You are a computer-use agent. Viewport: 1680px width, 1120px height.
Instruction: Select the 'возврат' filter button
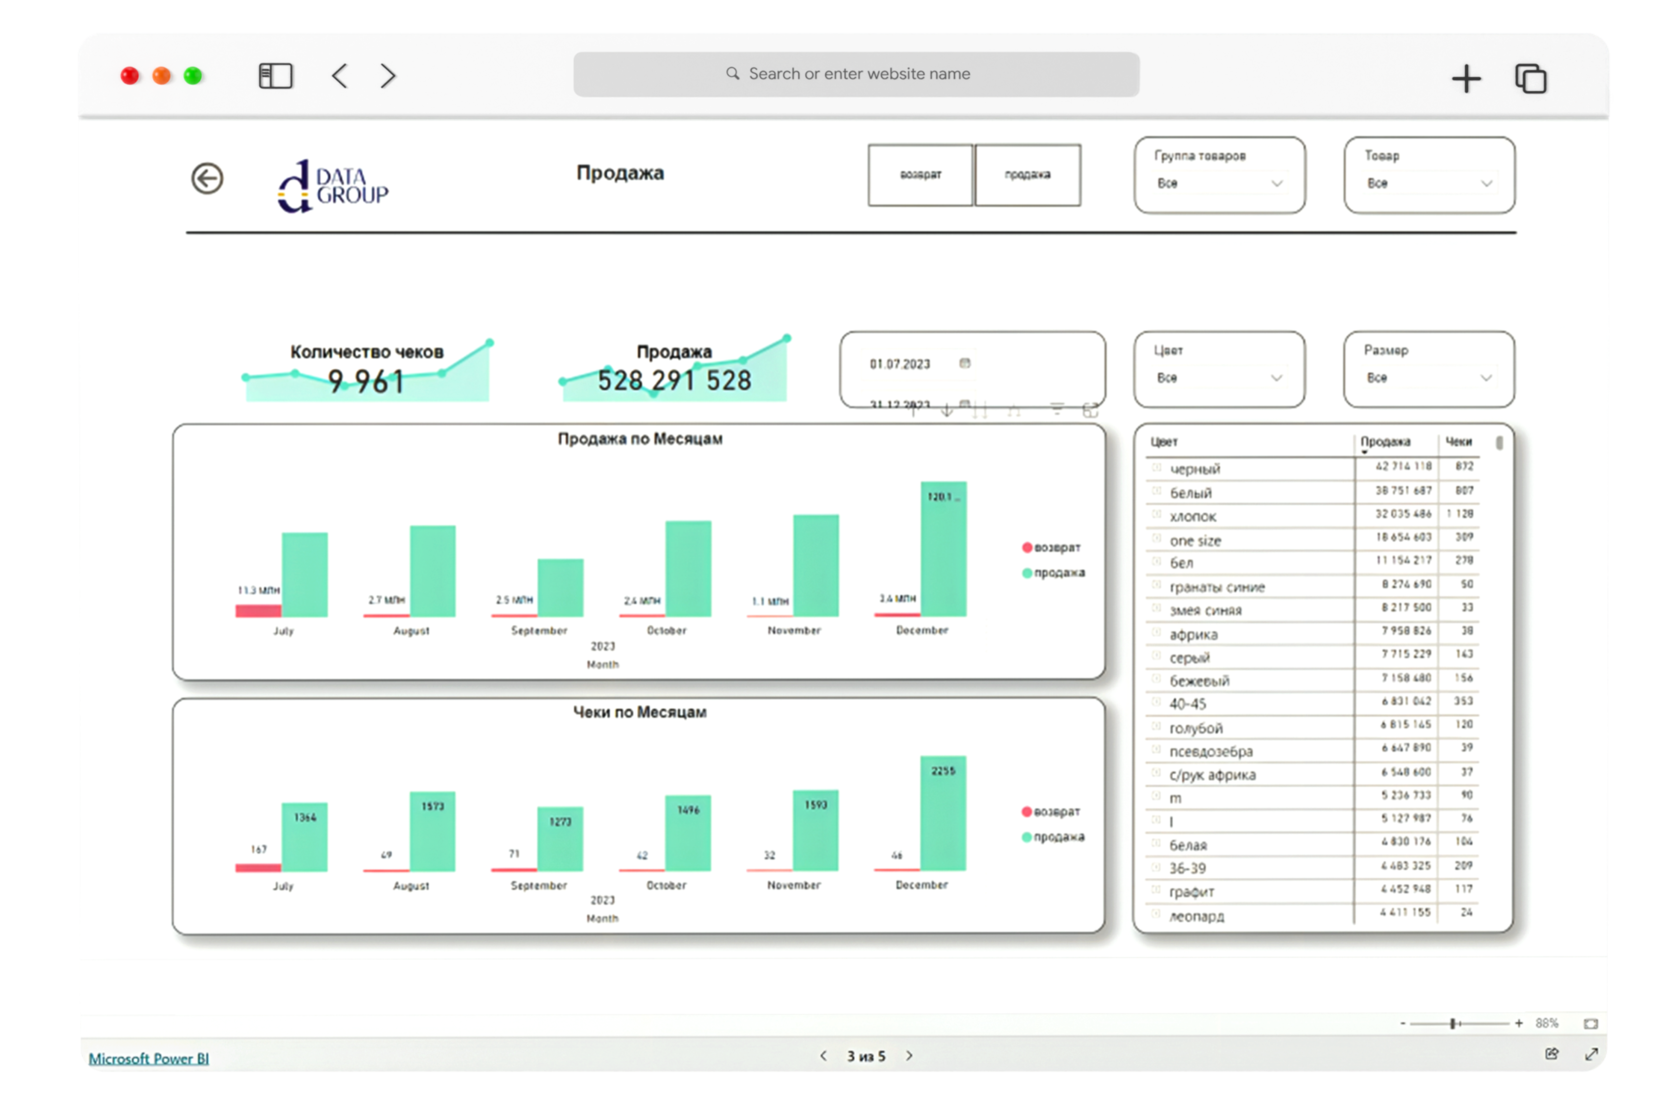pyautogui.click(x=920, y=175)
